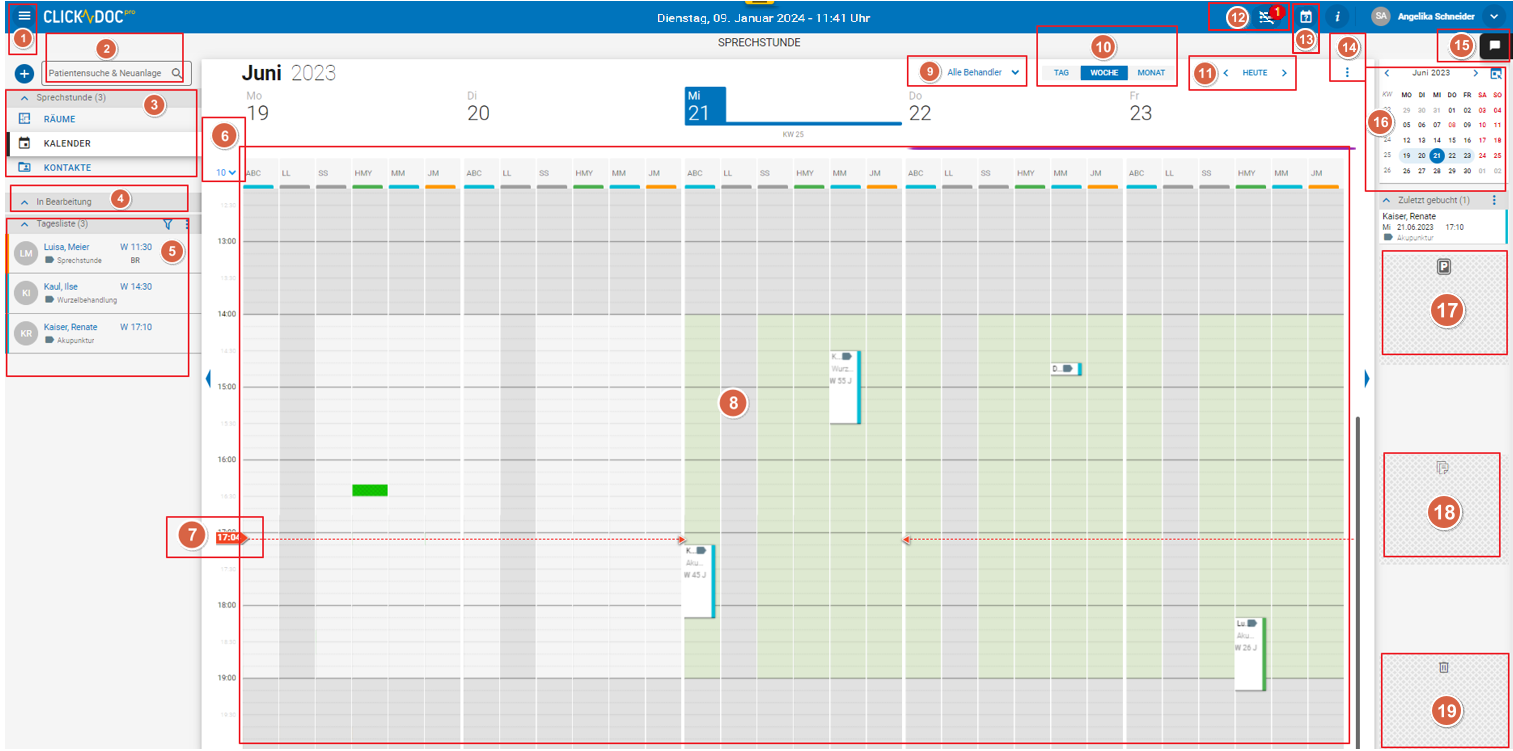The width and height of the screenshot is (1513, 751).
Task: Switch to WOCHE view
Action: point(1104,73)
